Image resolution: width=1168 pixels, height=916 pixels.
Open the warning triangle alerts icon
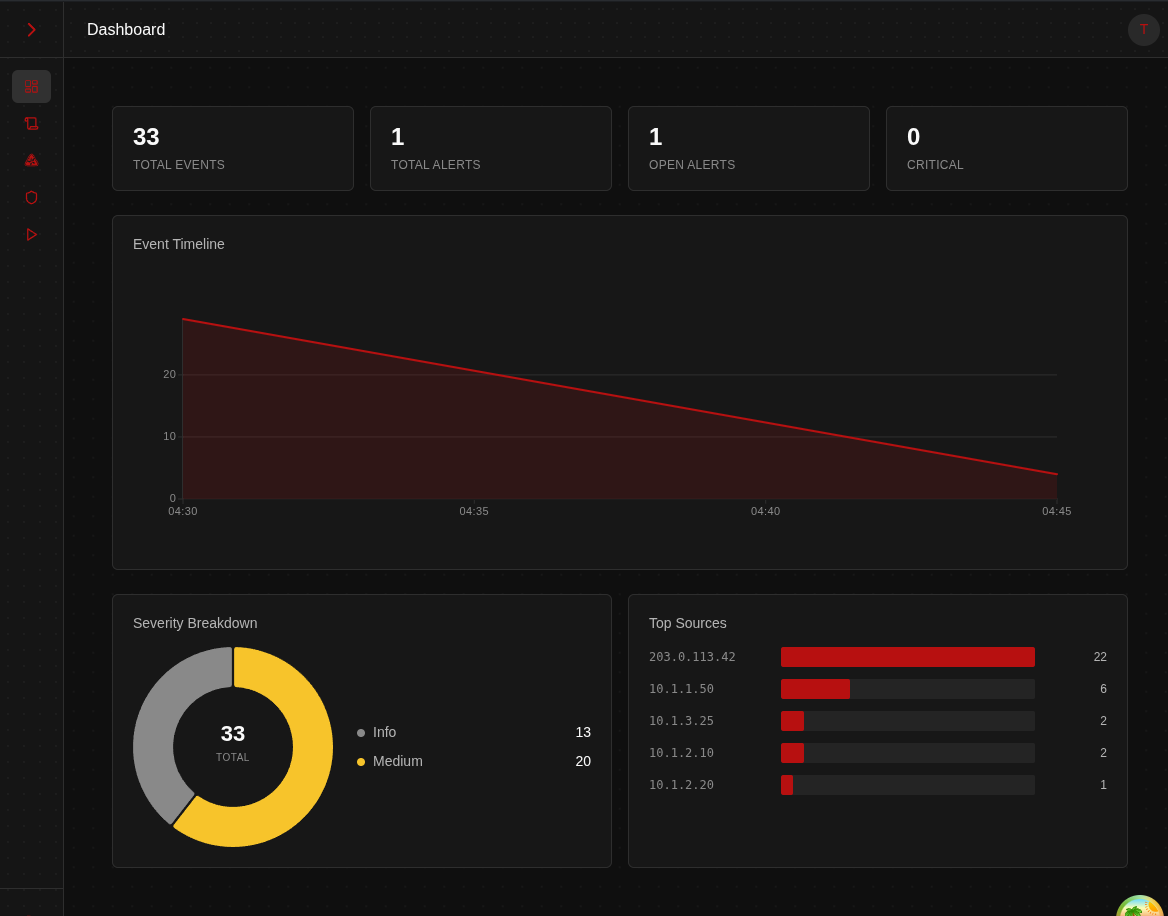point(31,160)
